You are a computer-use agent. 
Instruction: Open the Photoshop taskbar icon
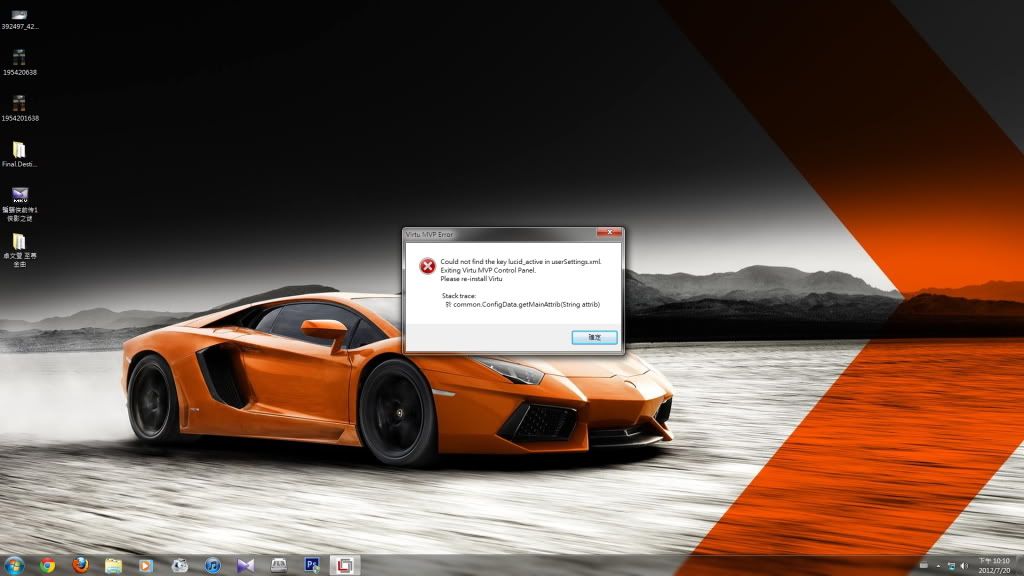tap(312, 566)
